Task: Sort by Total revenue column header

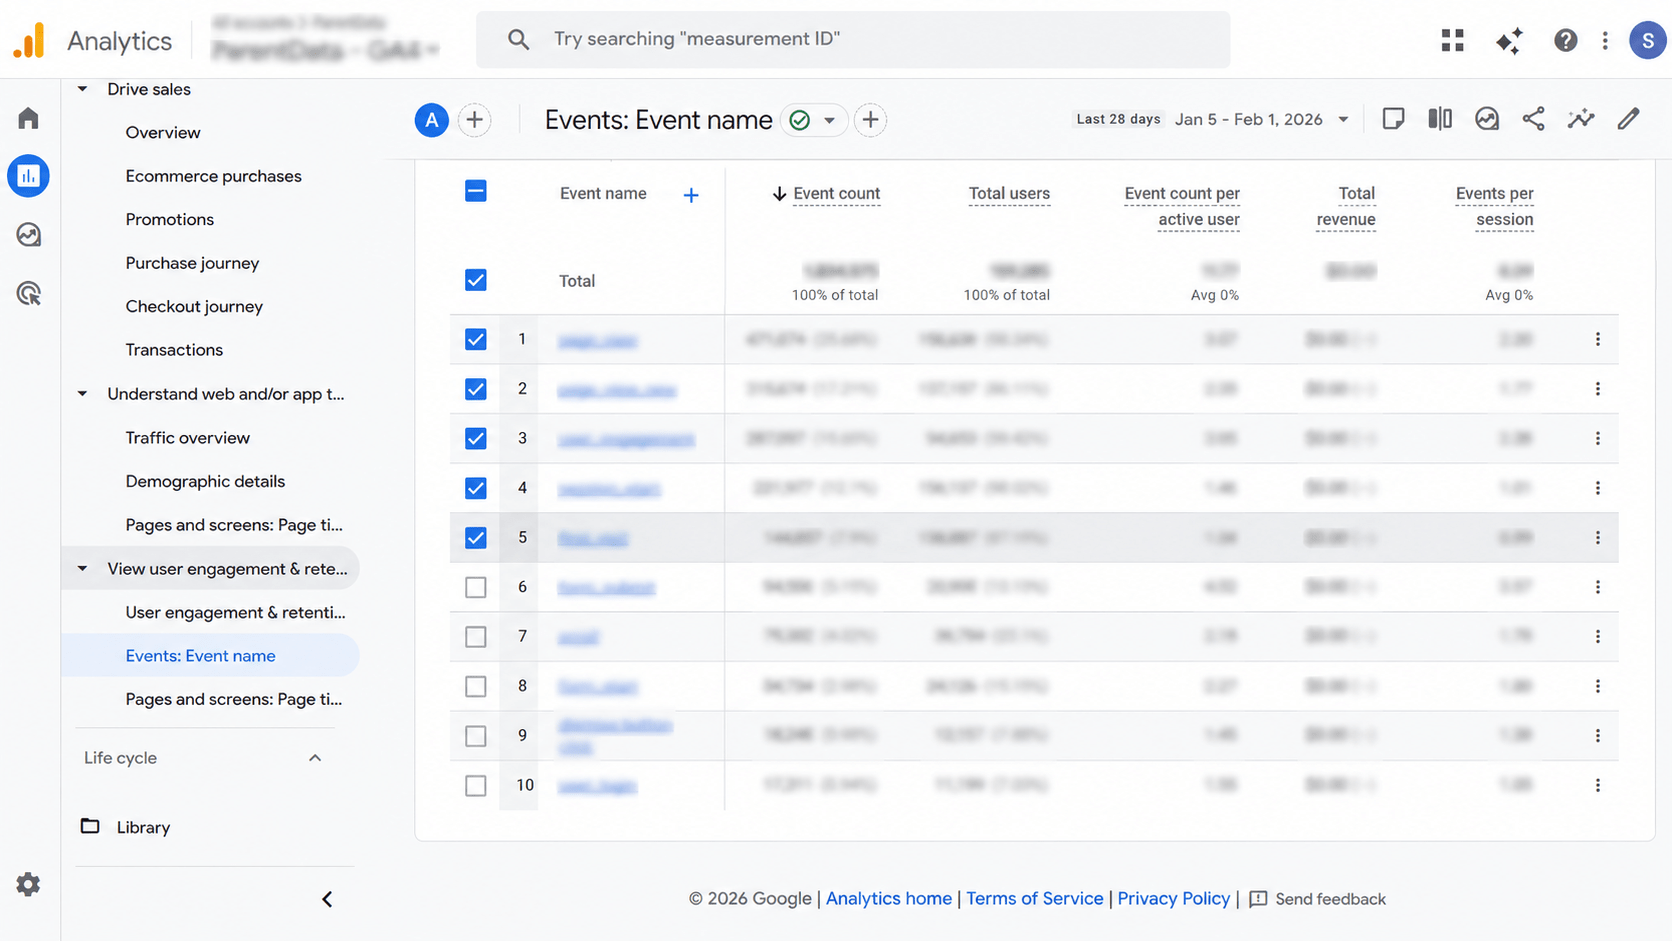Action: [1346, 206]
